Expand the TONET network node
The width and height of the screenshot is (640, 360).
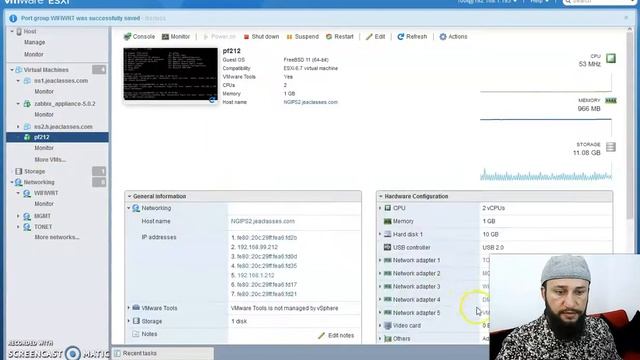click(18, 227)
